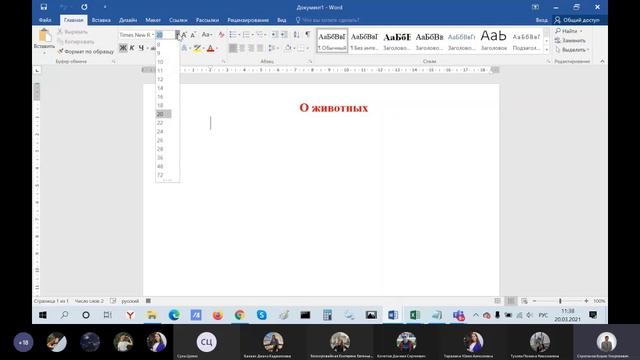The image size is (640, 360).
Task: Click Redo icon in quick access toolbar
Action: (x=84, y=7)
